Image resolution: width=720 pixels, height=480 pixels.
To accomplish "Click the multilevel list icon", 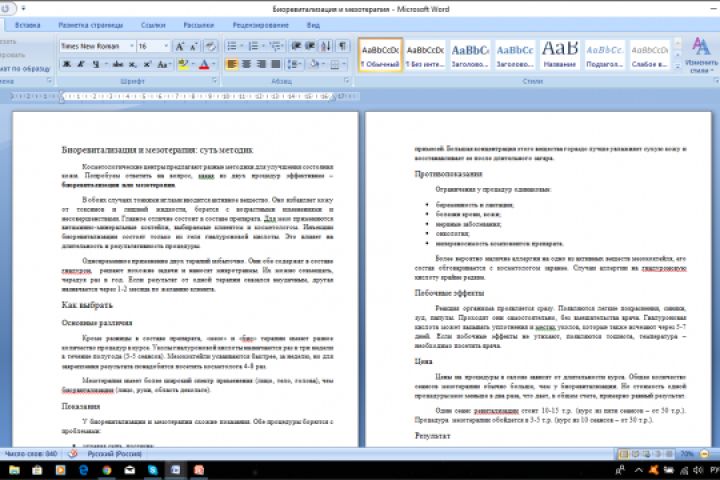I will [x=274, y=46].
